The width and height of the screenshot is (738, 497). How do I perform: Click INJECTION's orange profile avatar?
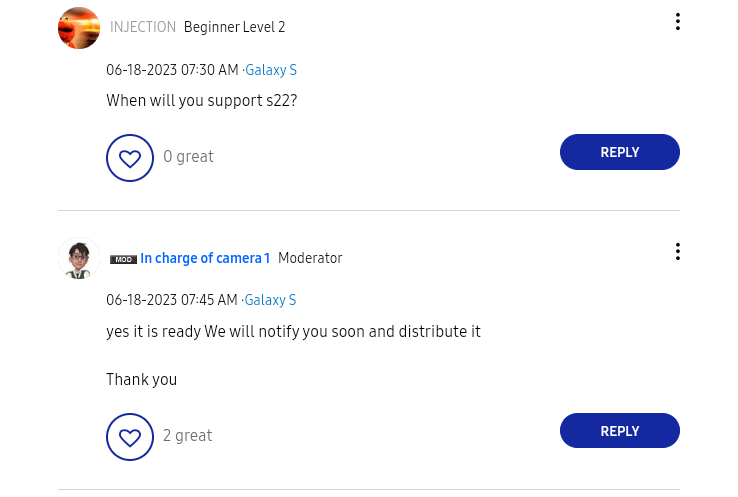click(x=79, y=28)
